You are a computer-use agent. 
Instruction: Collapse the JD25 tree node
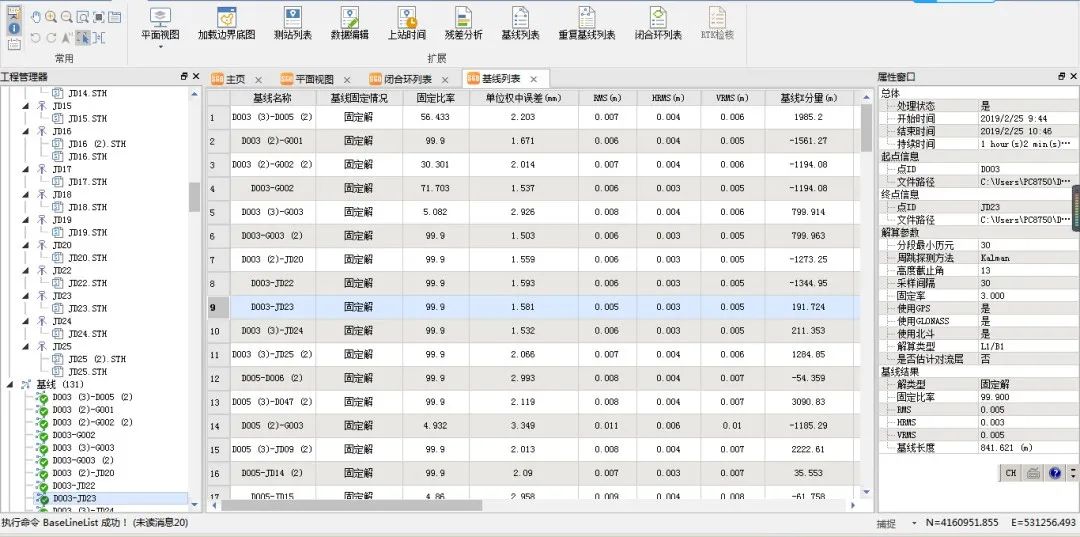pyautogui.click(x=26, y=346)
